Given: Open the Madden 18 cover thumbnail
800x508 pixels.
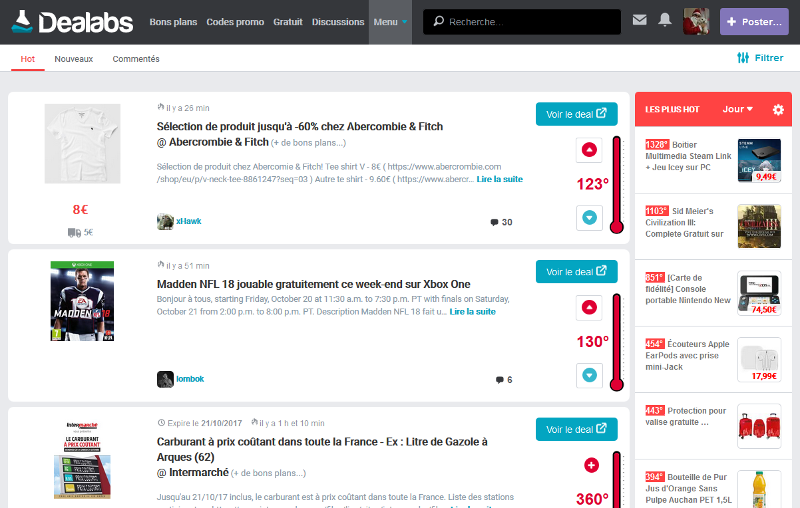Looking at the screenshot, I should [x=82, y=301].
